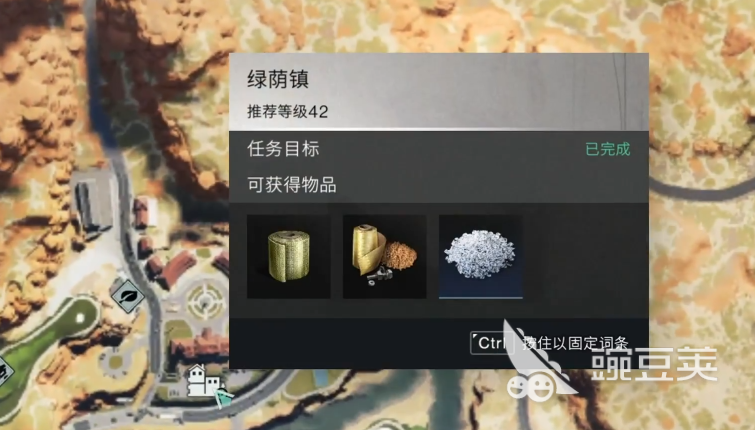
Task: Click the 按住以固定词条 hint text
Action: coord(575,343)
